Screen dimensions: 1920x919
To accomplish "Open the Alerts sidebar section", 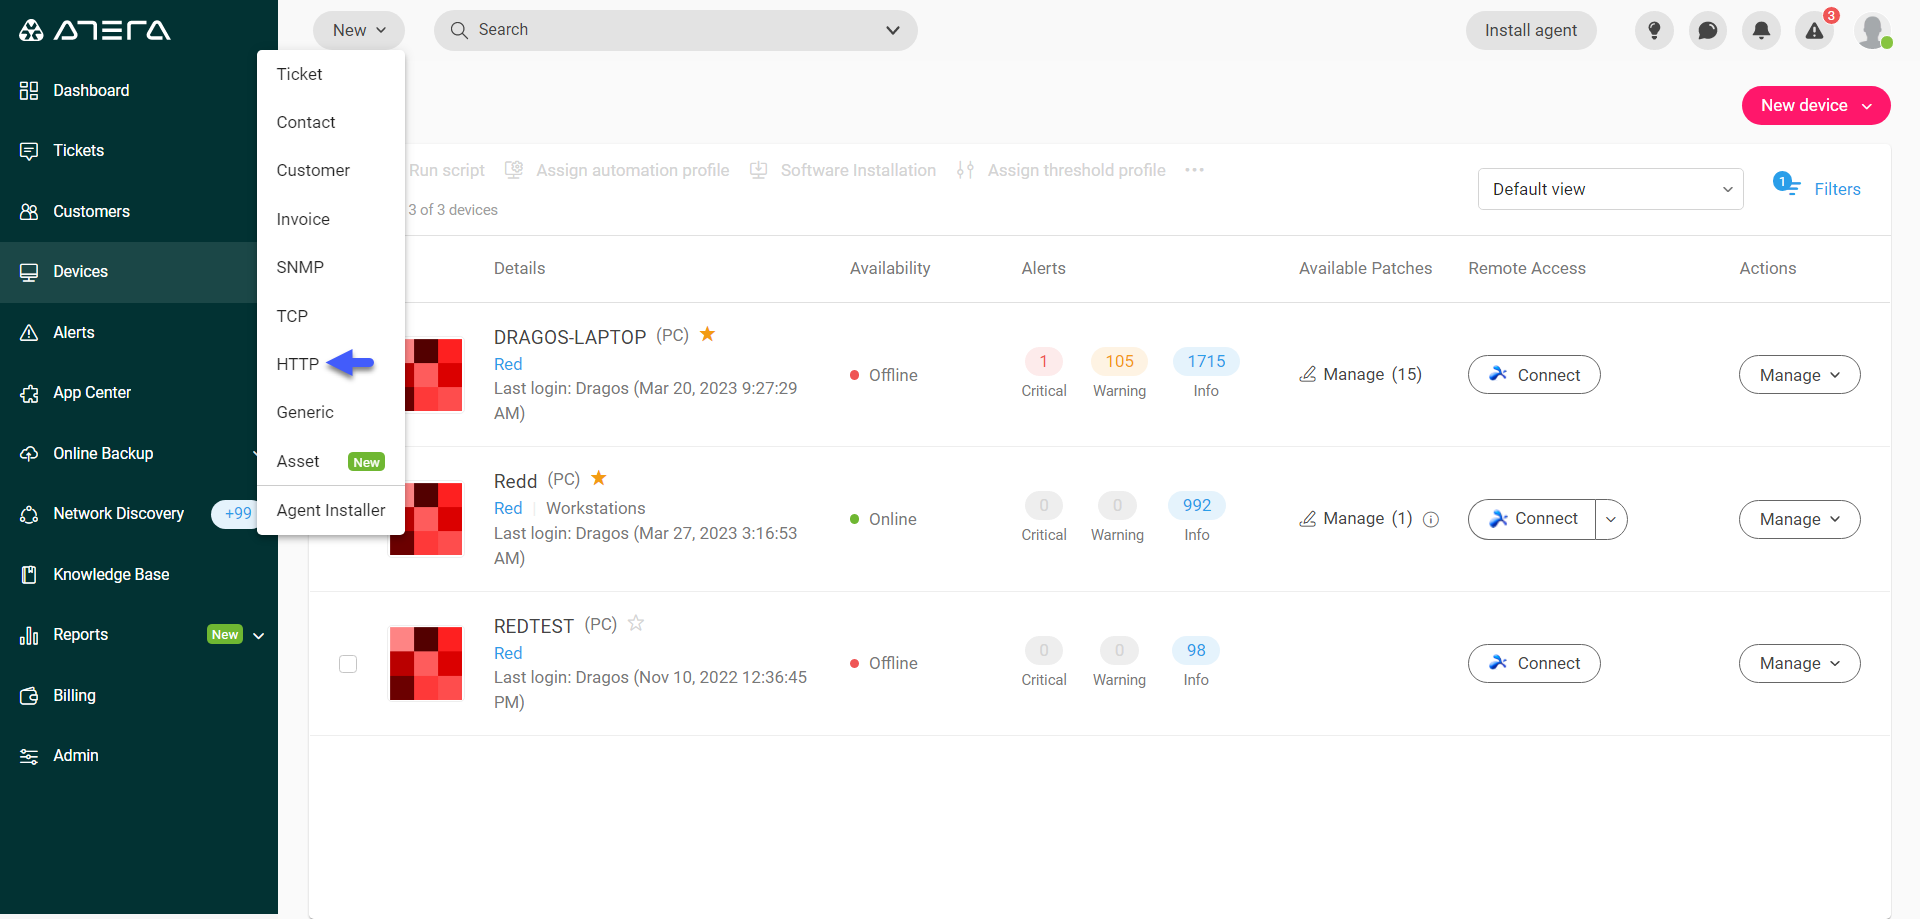I will (73, 333).
